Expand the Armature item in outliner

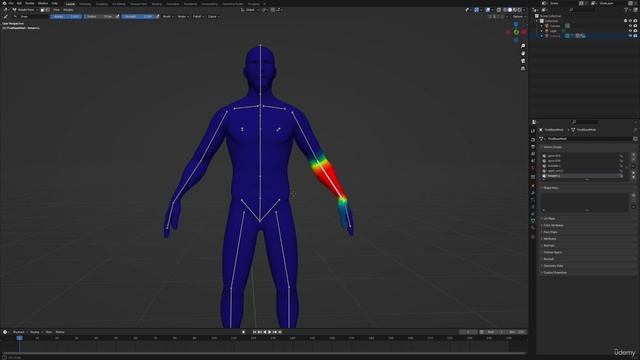[542, 36]
